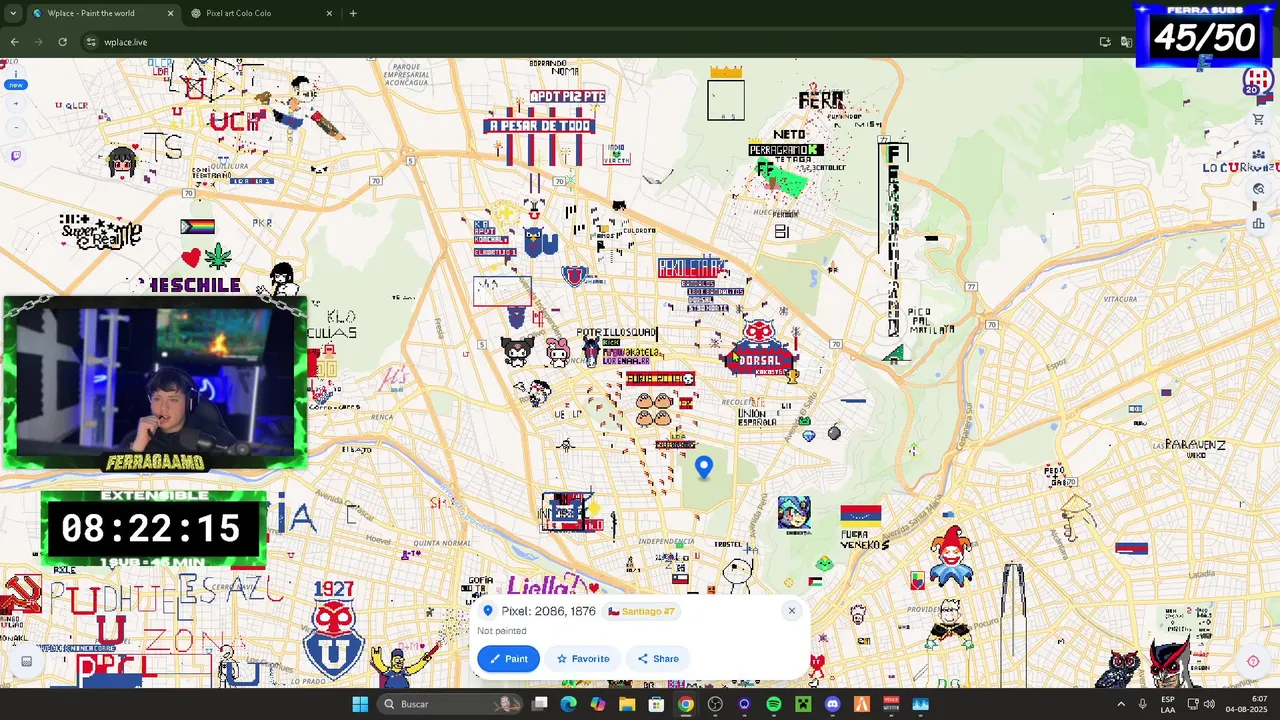
Task: Open the ESP LAA language switcher
Action: 1168,704
